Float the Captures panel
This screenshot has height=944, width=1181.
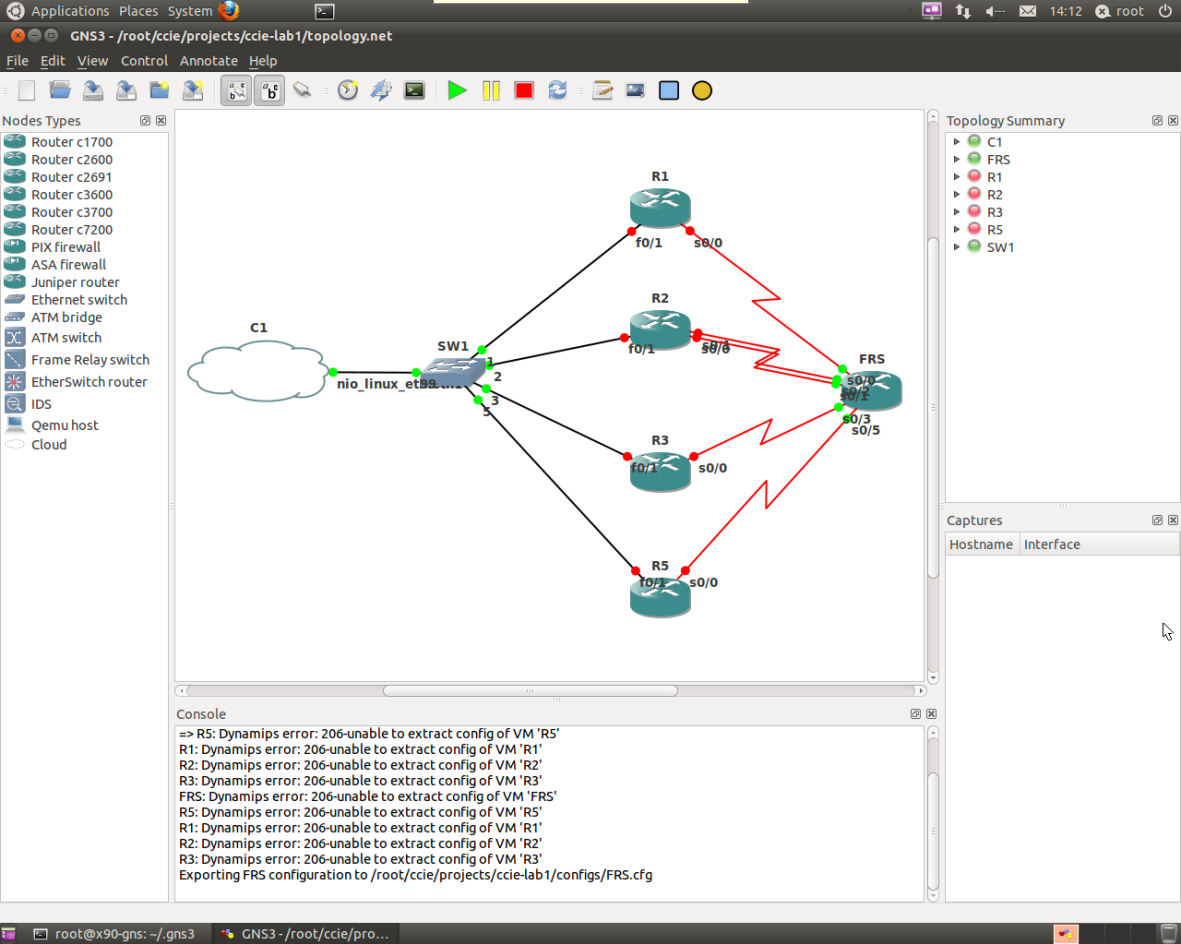[1157, 520]
